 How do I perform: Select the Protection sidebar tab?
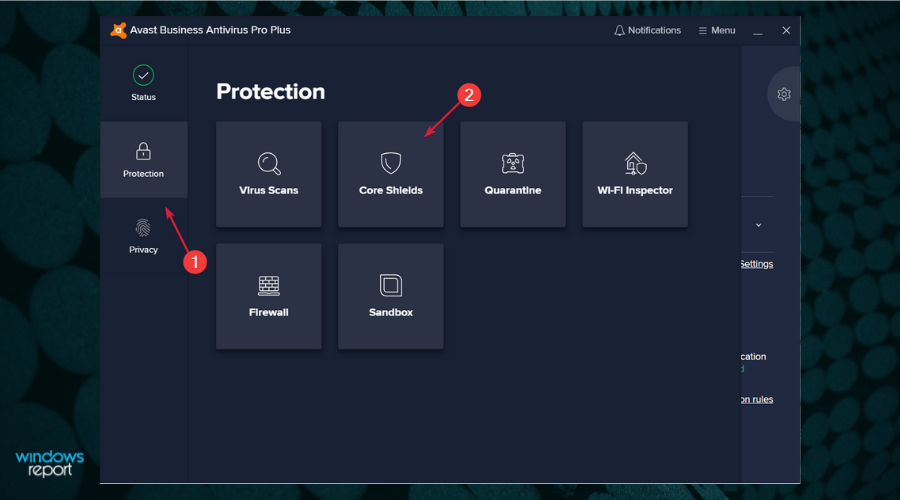click(143, 160)
